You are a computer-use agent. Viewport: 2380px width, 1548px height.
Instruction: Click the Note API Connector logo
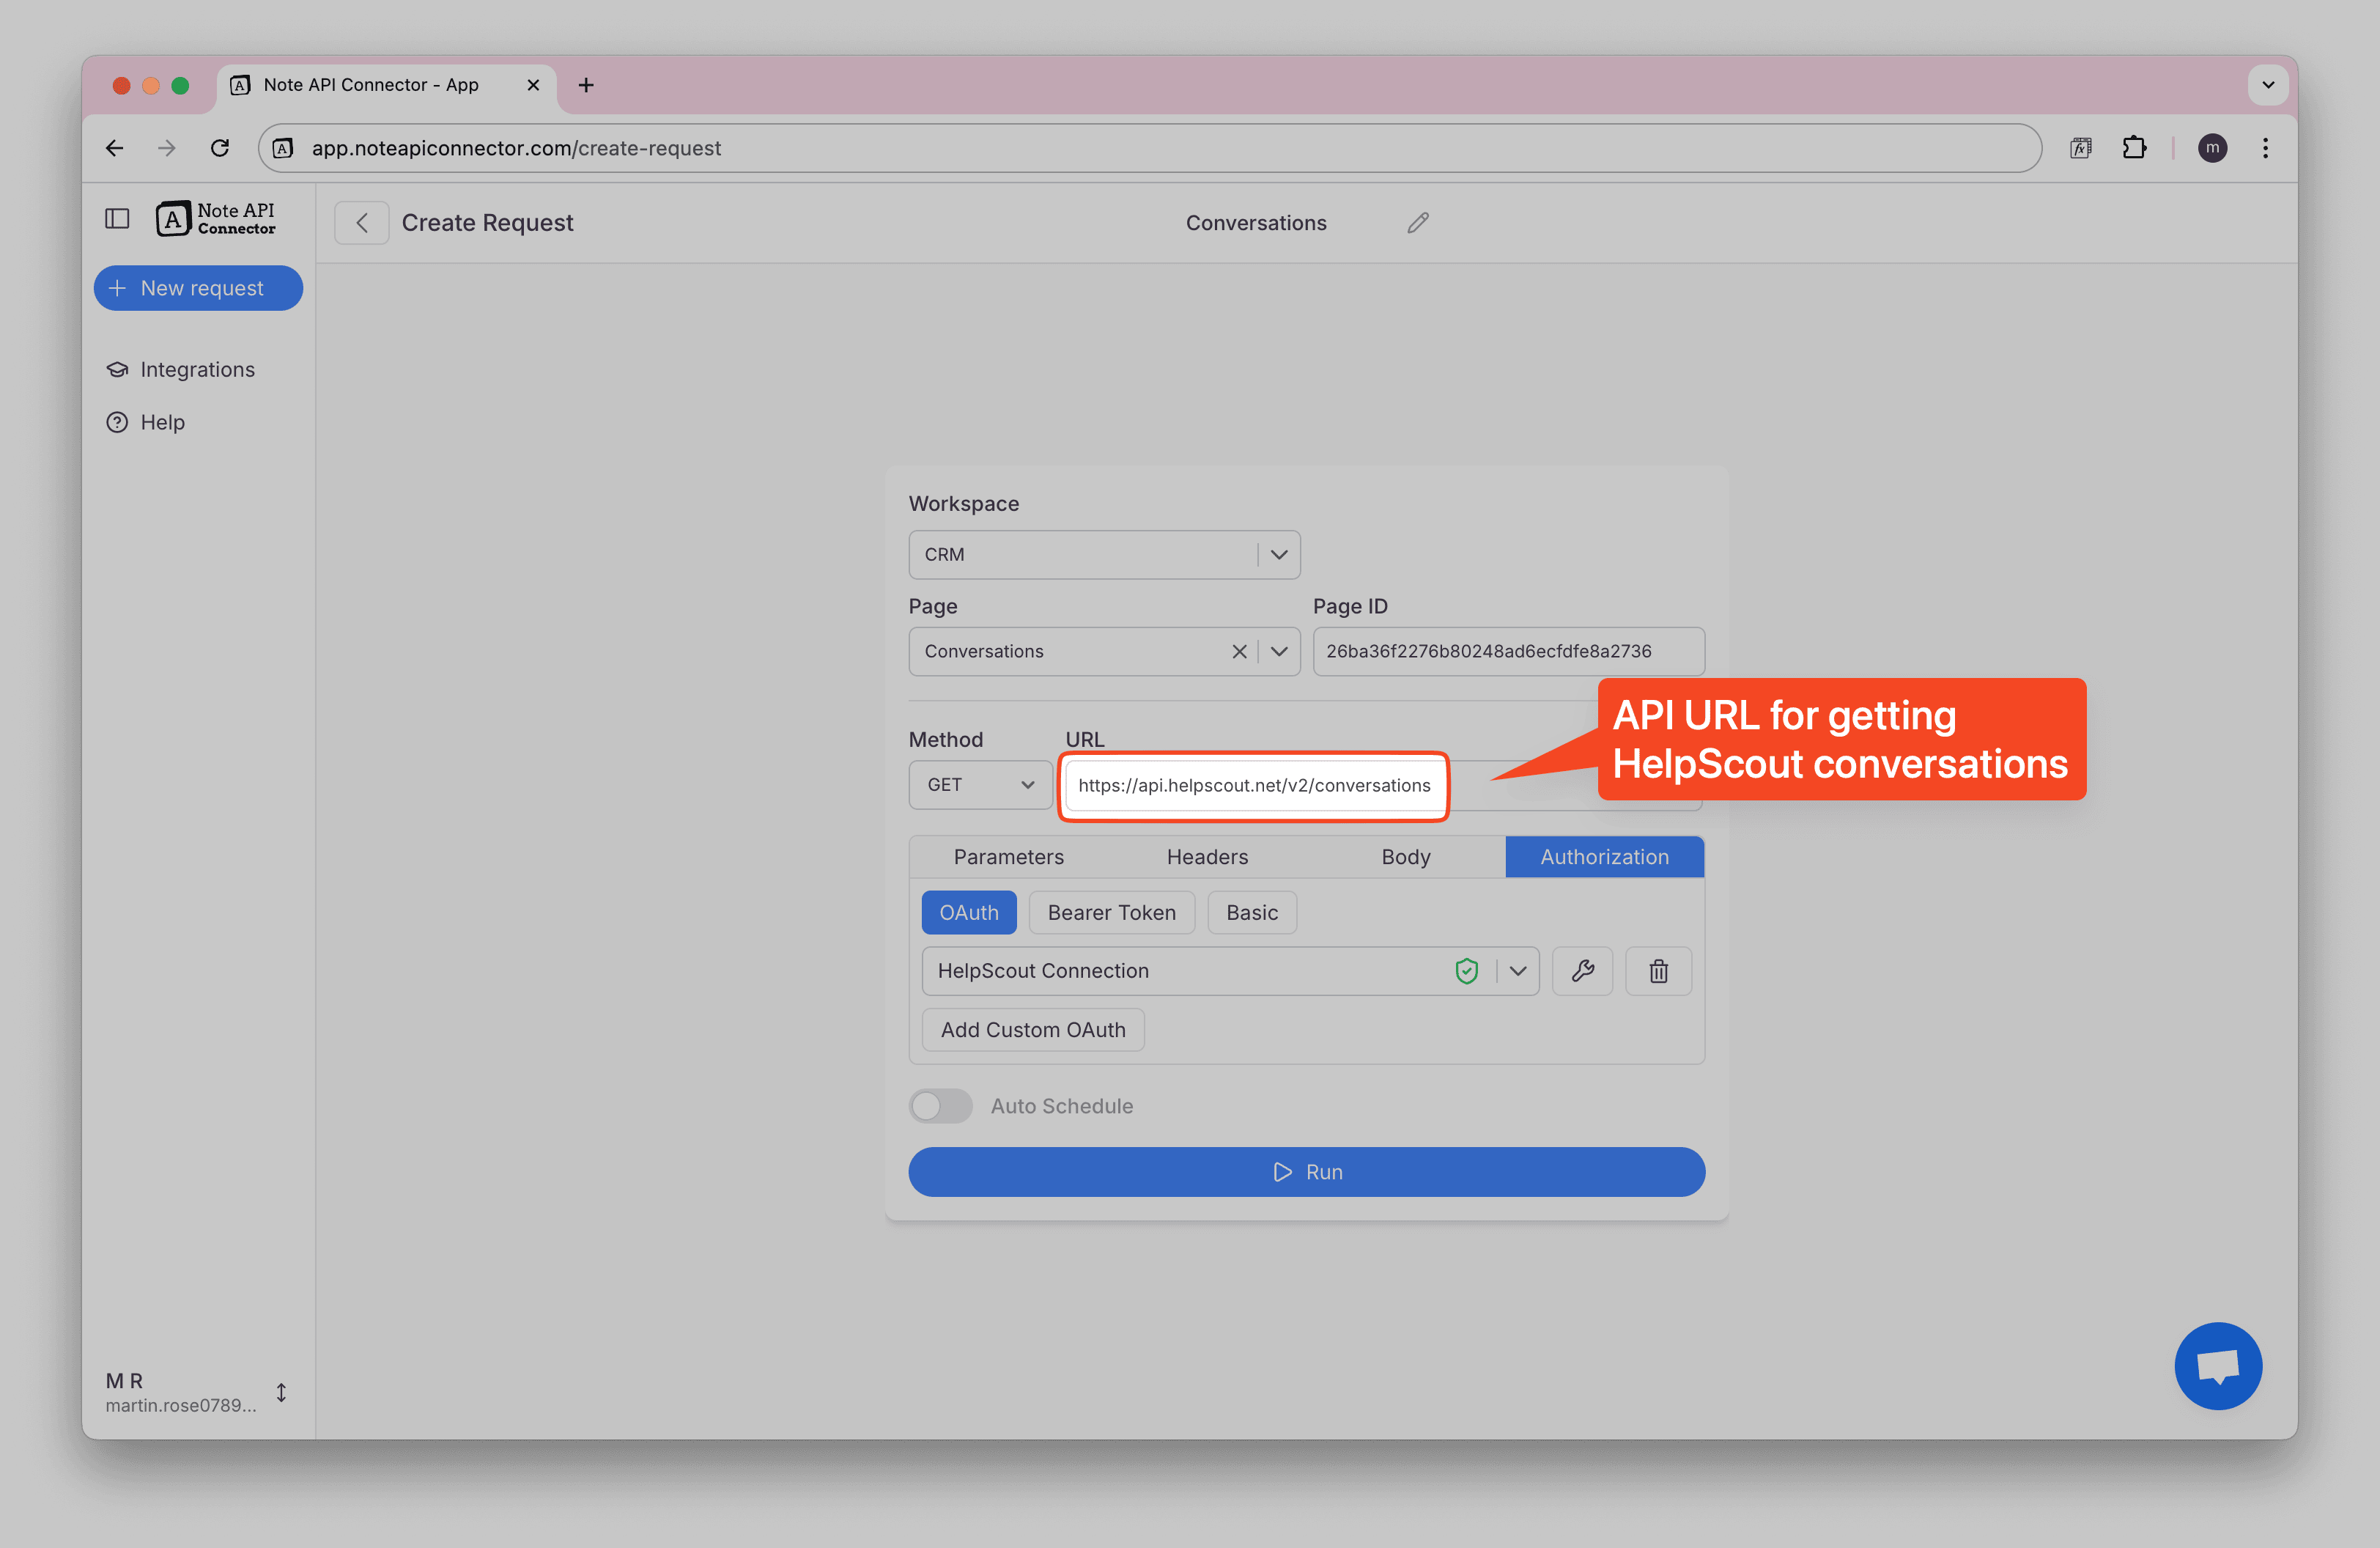pyautogui.click(x=215, y=218)
